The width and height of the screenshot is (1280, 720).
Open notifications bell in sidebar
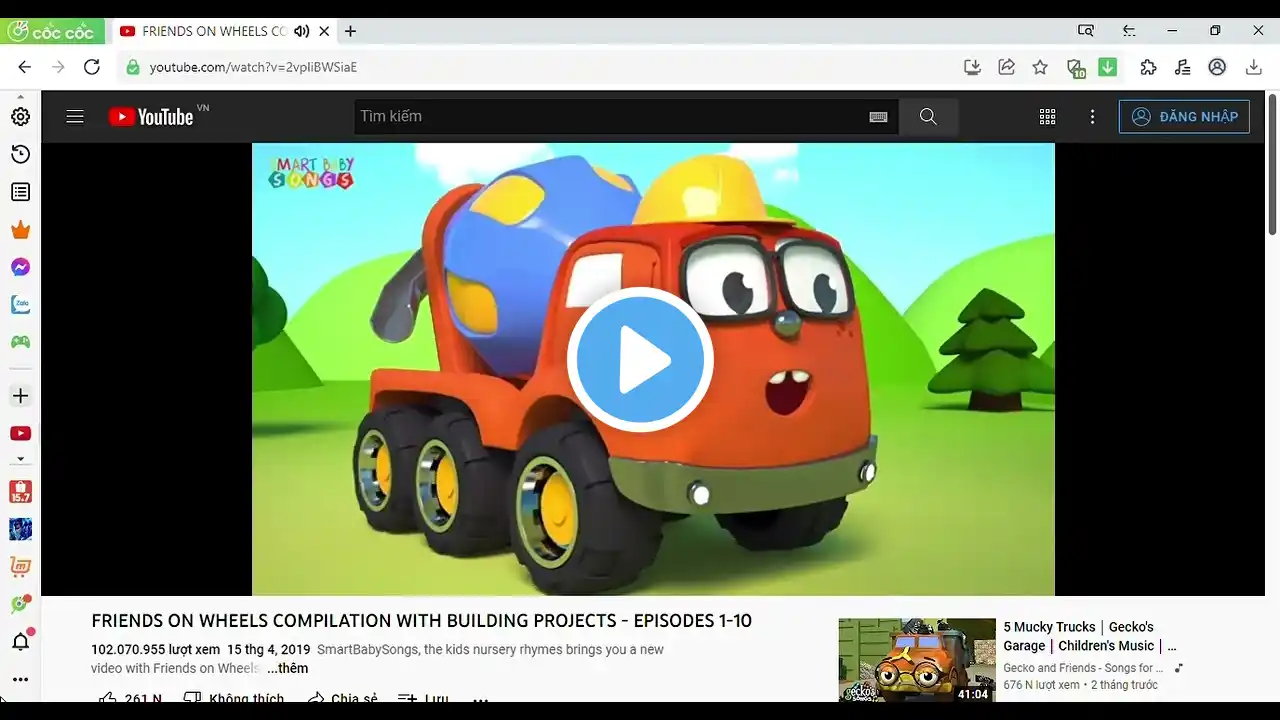pos(20,641)
